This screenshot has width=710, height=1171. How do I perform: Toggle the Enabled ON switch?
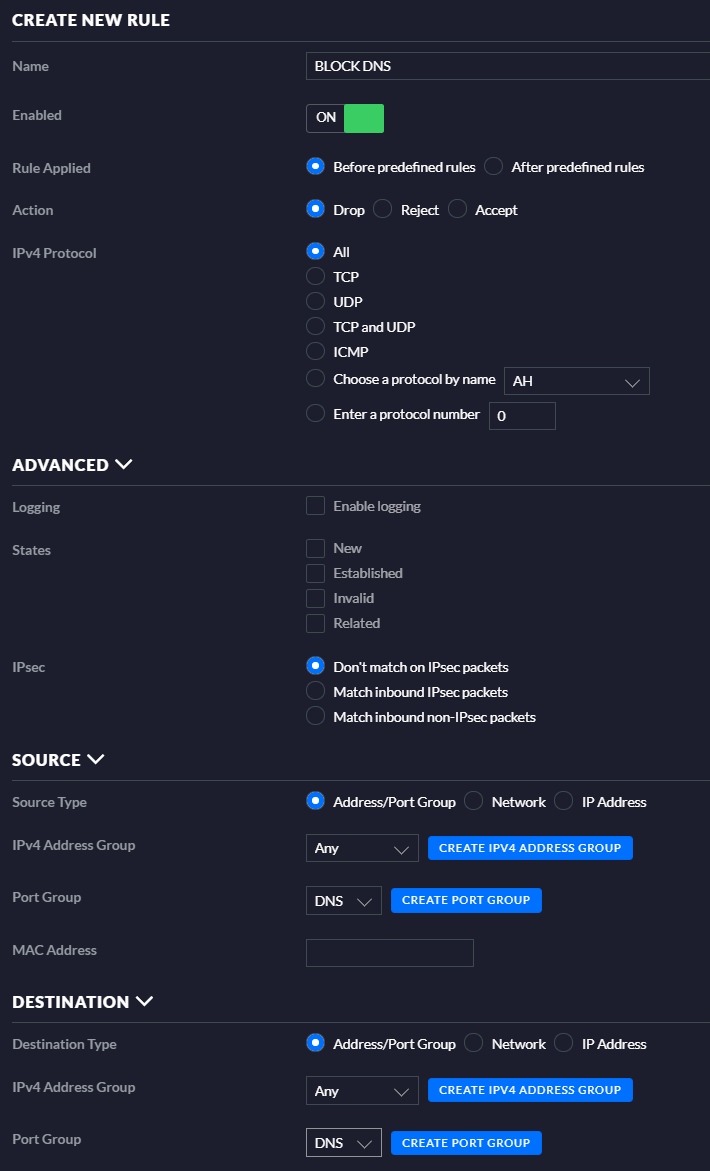(x=345, y=118)
